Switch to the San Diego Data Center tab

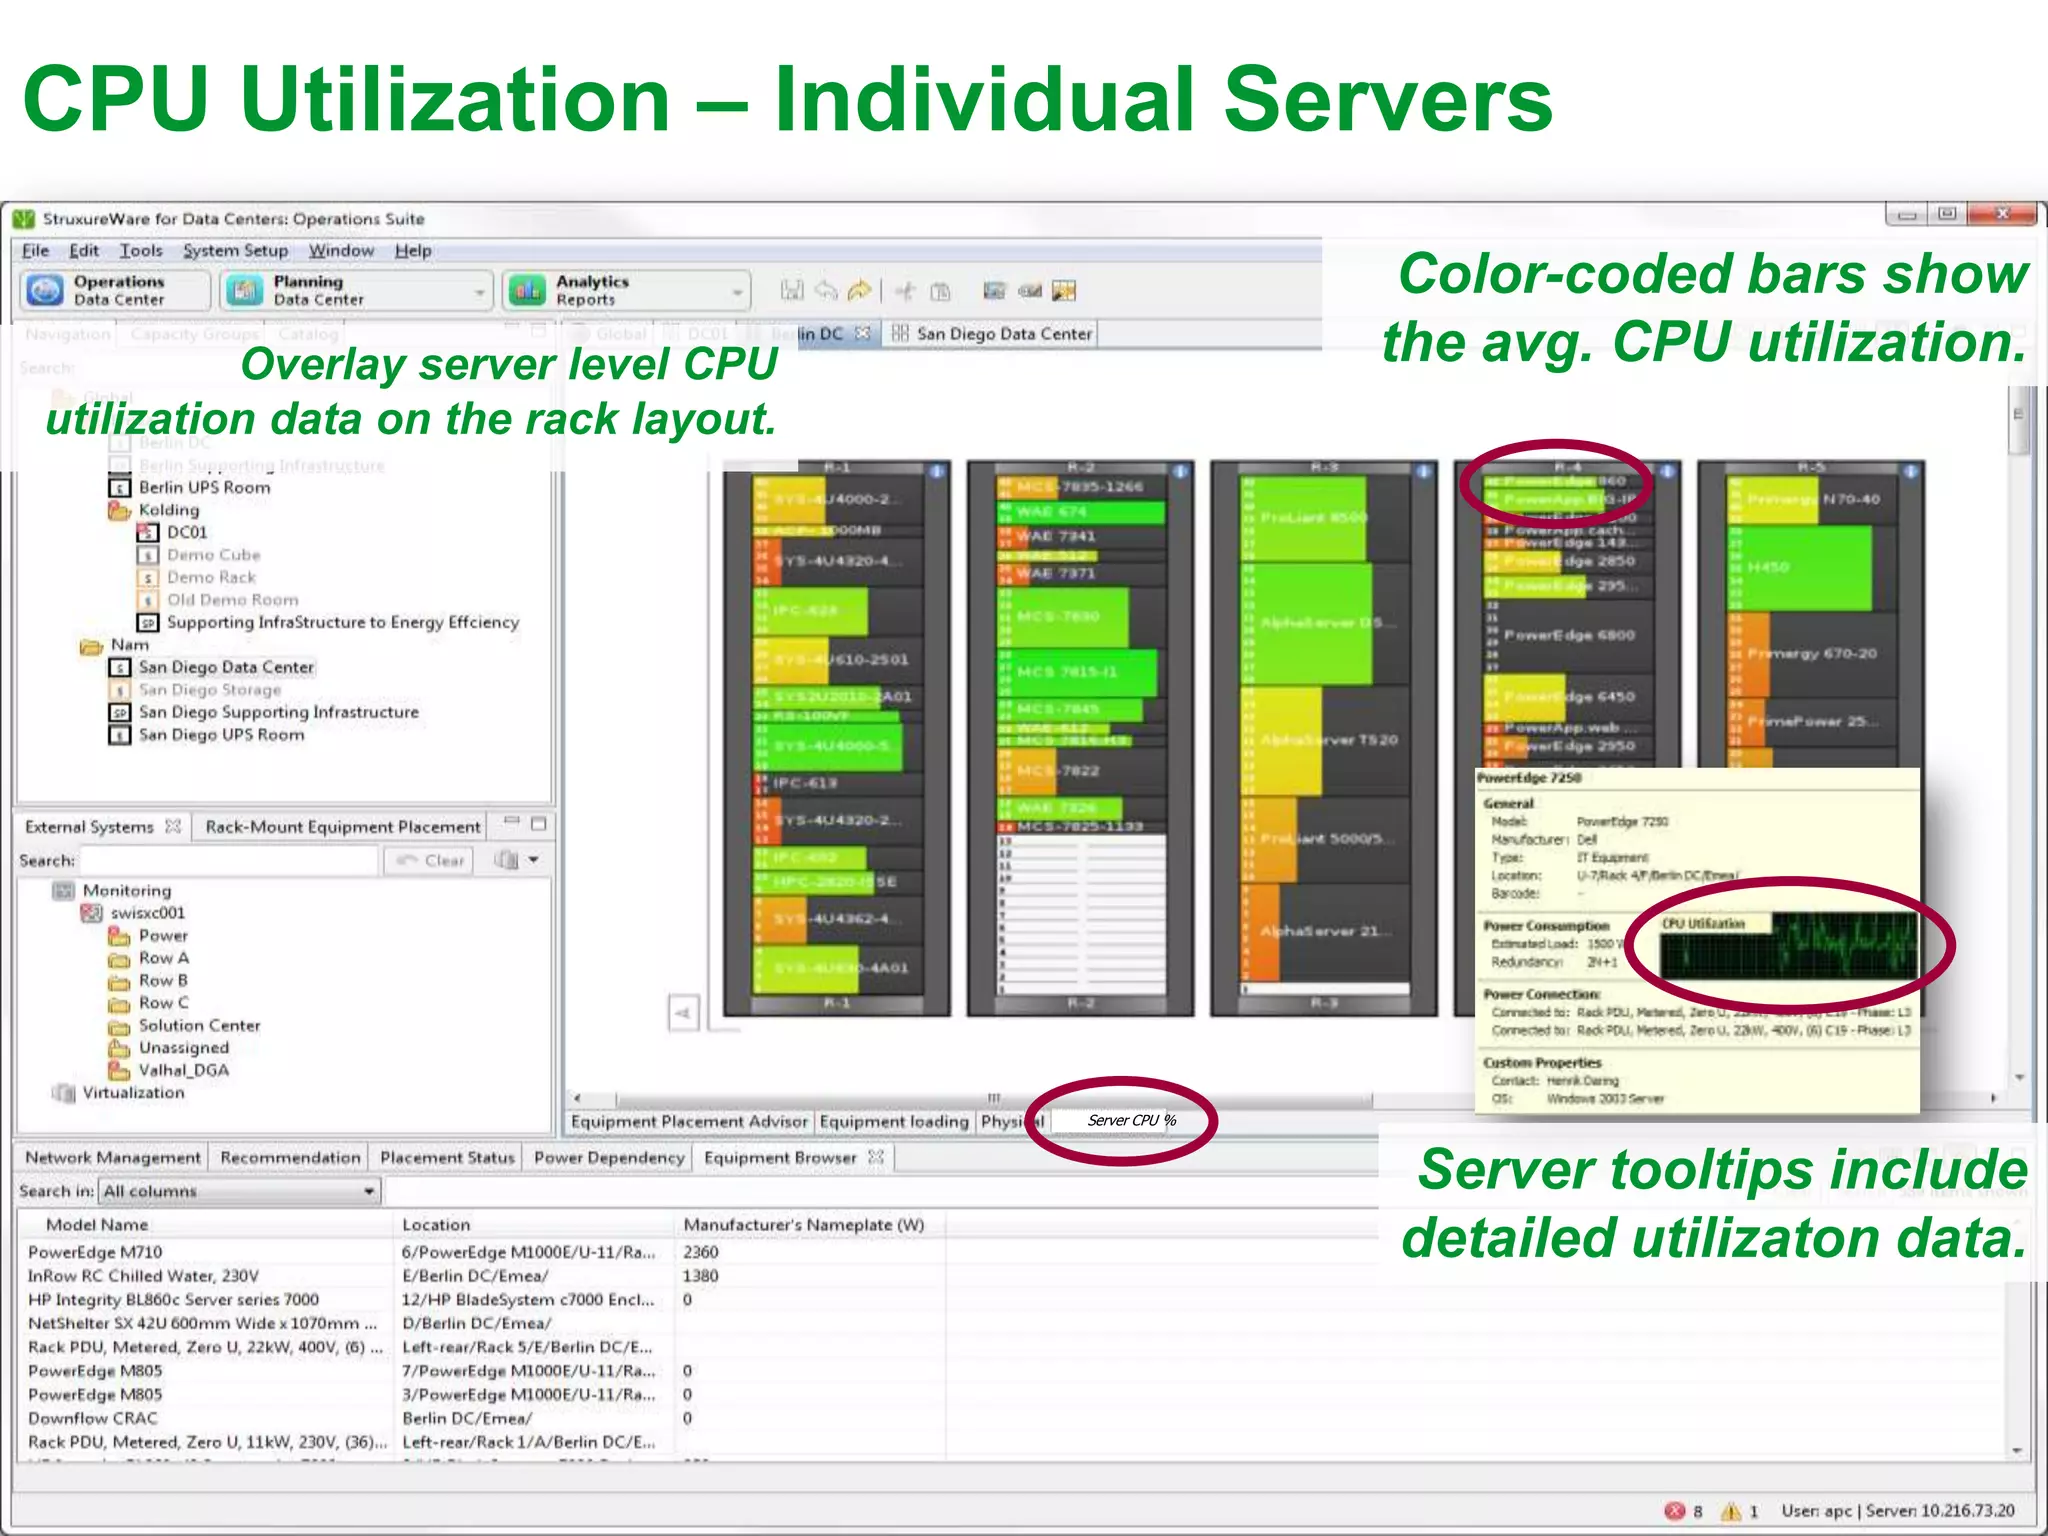pos(992,333)
